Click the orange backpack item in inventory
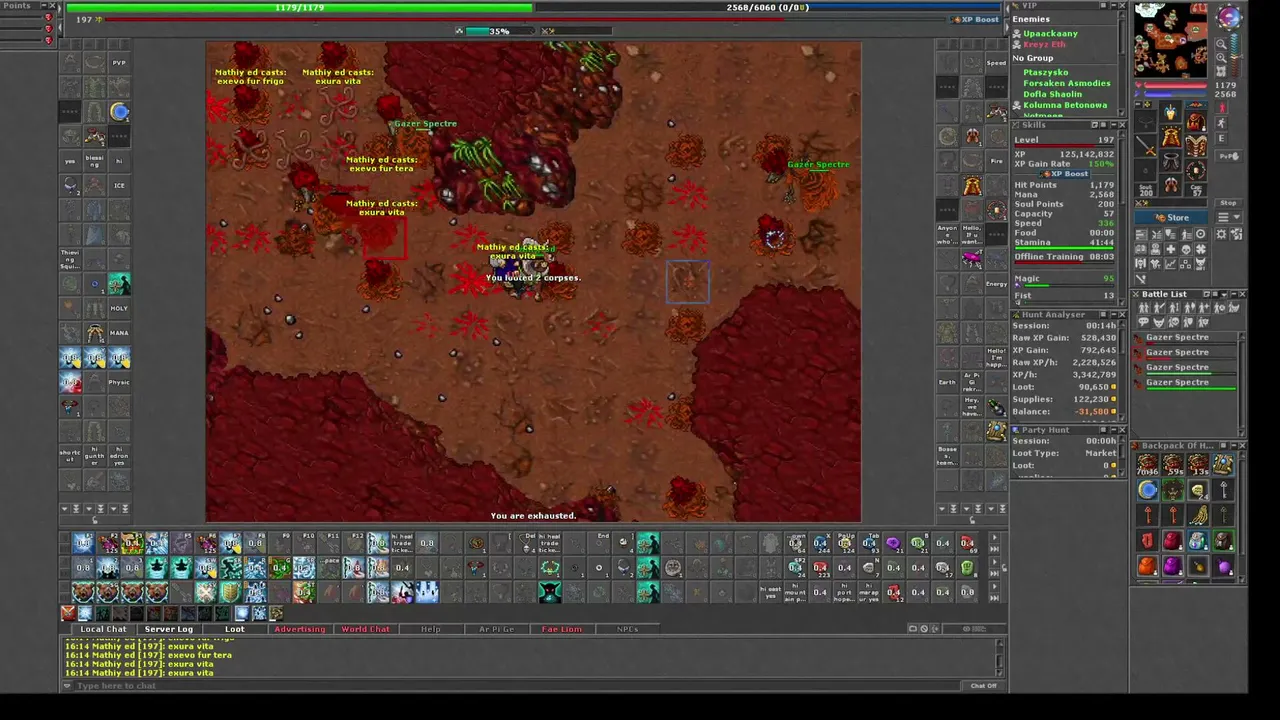 (x=1148, y=567)
